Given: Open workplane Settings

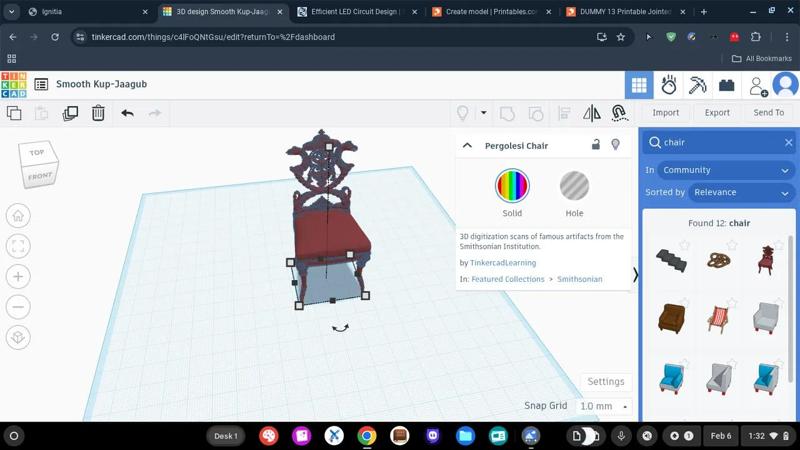Looking at the screenshot, I should pos(606,382).
